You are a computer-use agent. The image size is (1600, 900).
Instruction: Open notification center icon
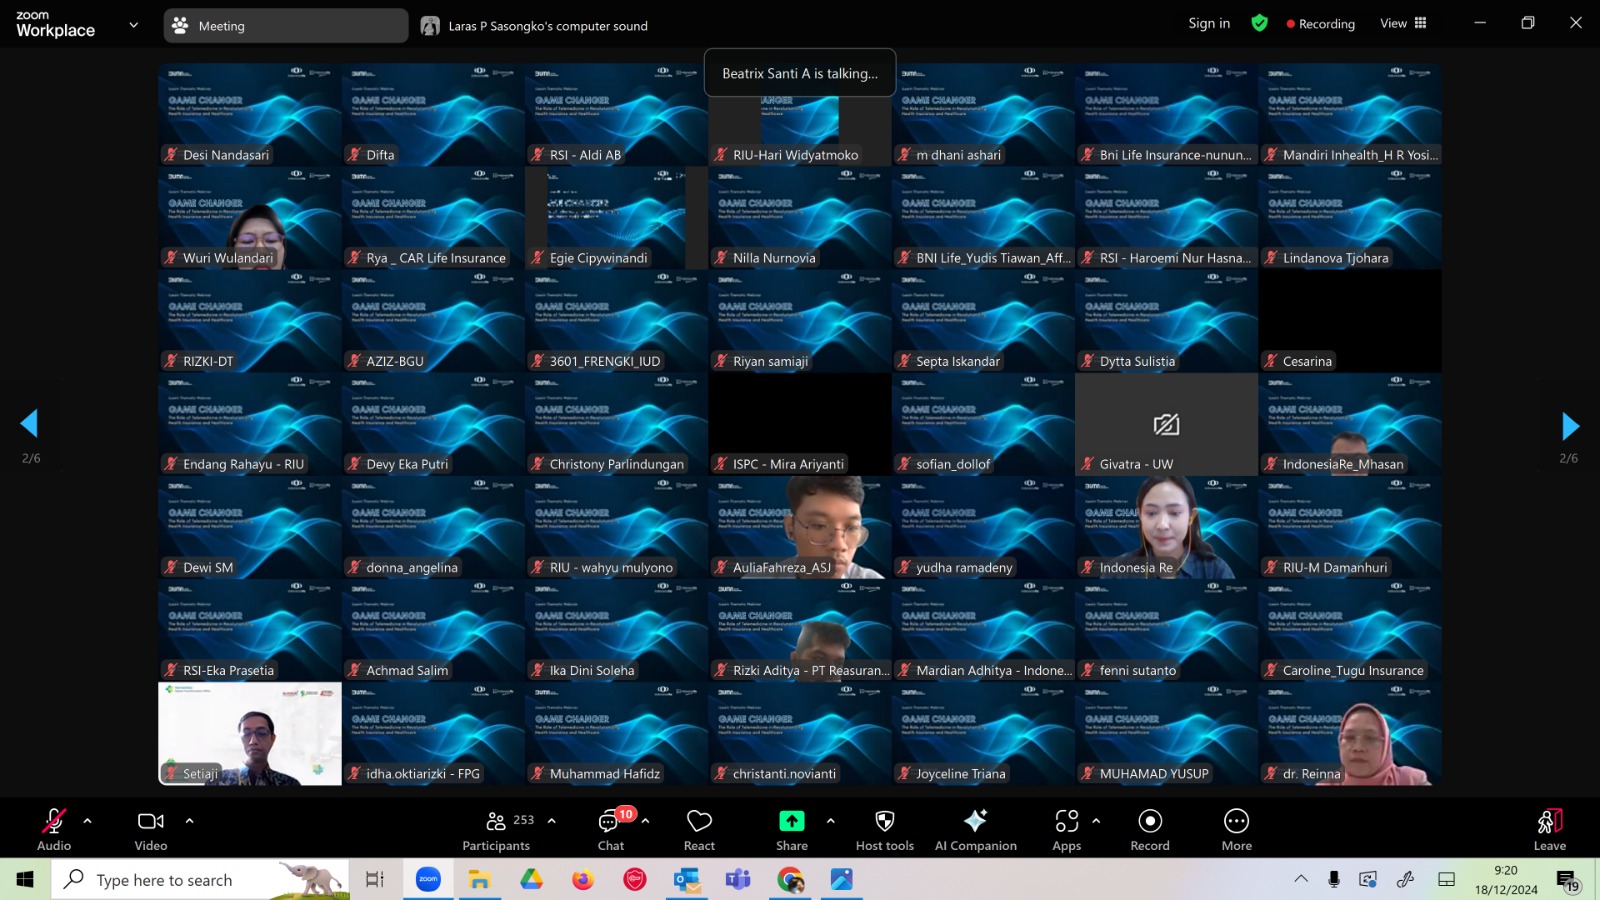(x=1567, y=880)
